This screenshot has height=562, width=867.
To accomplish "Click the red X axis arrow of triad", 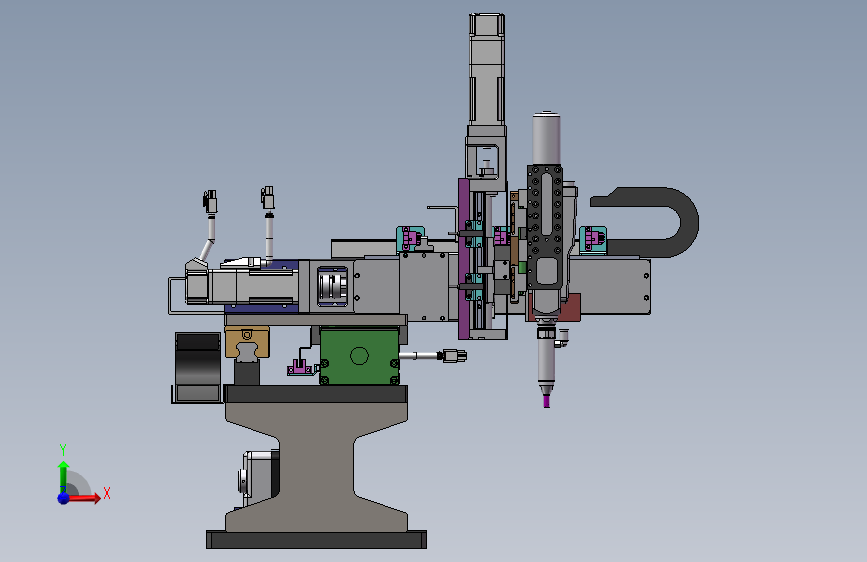I will [x=84, y=498].
